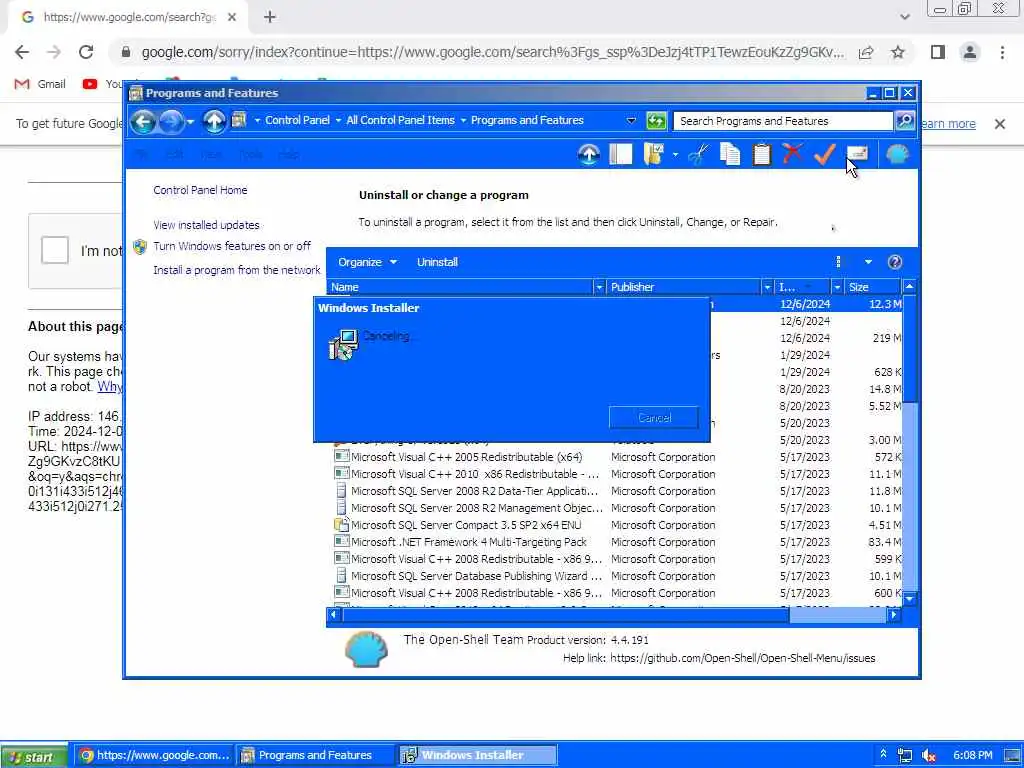
Task: Open the Installed On column filter dropdown
Action: pos(837,287)
